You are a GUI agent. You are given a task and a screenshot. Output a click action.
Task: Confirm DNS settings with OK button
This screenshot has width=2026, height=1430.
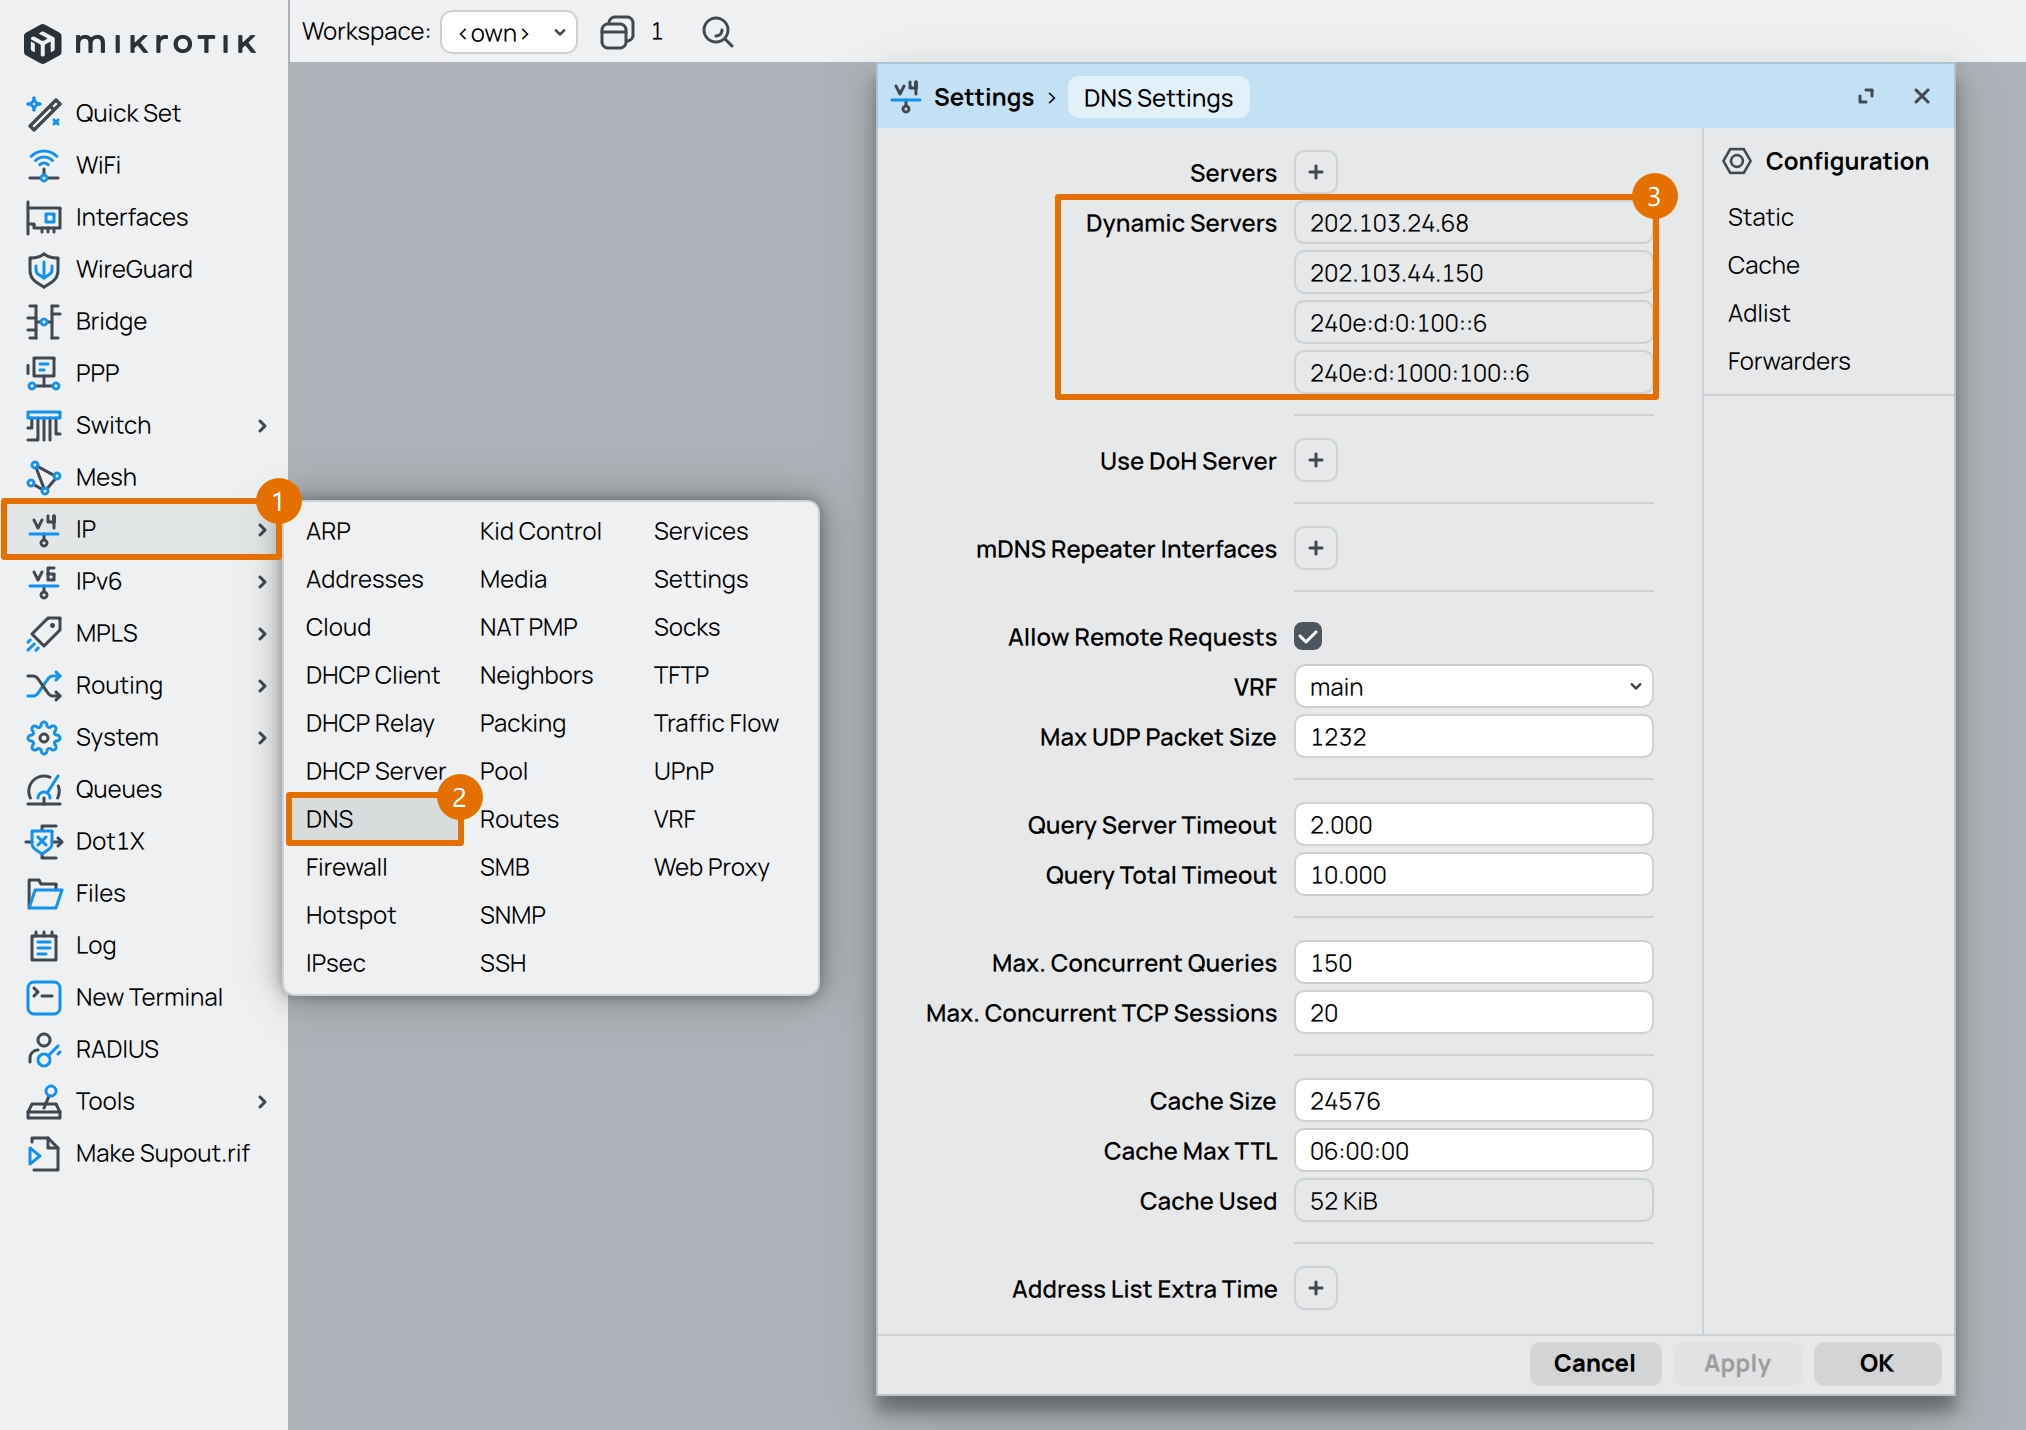(x=1875, y=1363)
